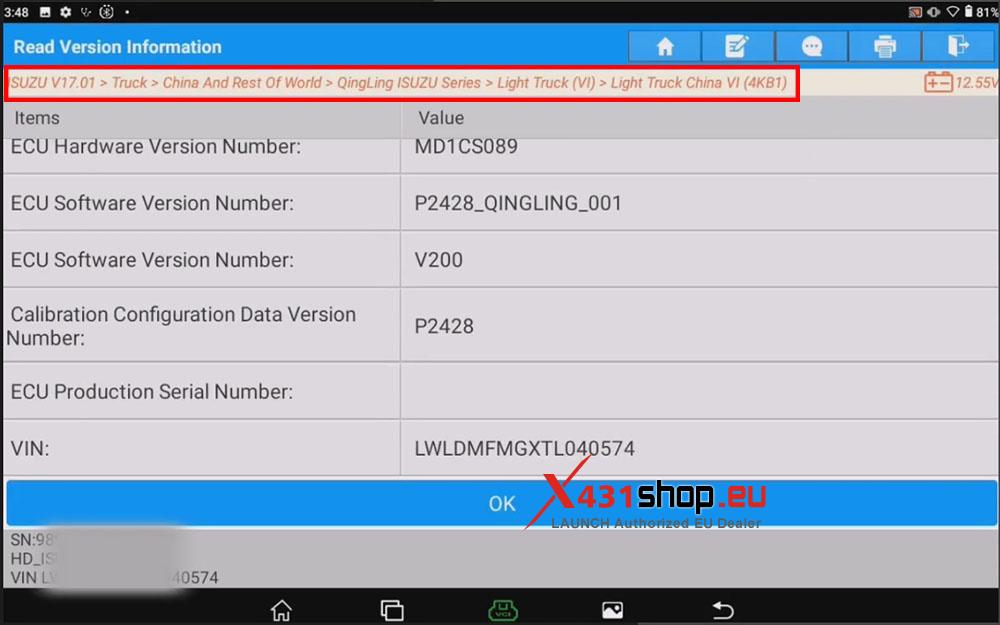Tap the VIN: row label
The image size is (1000, 625).
click(x=29, y=448)
